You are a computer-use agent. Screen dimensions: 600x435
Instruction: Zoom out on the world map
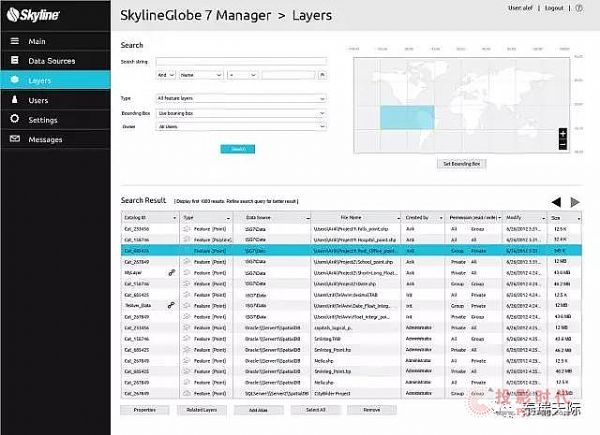coord(563,145)
